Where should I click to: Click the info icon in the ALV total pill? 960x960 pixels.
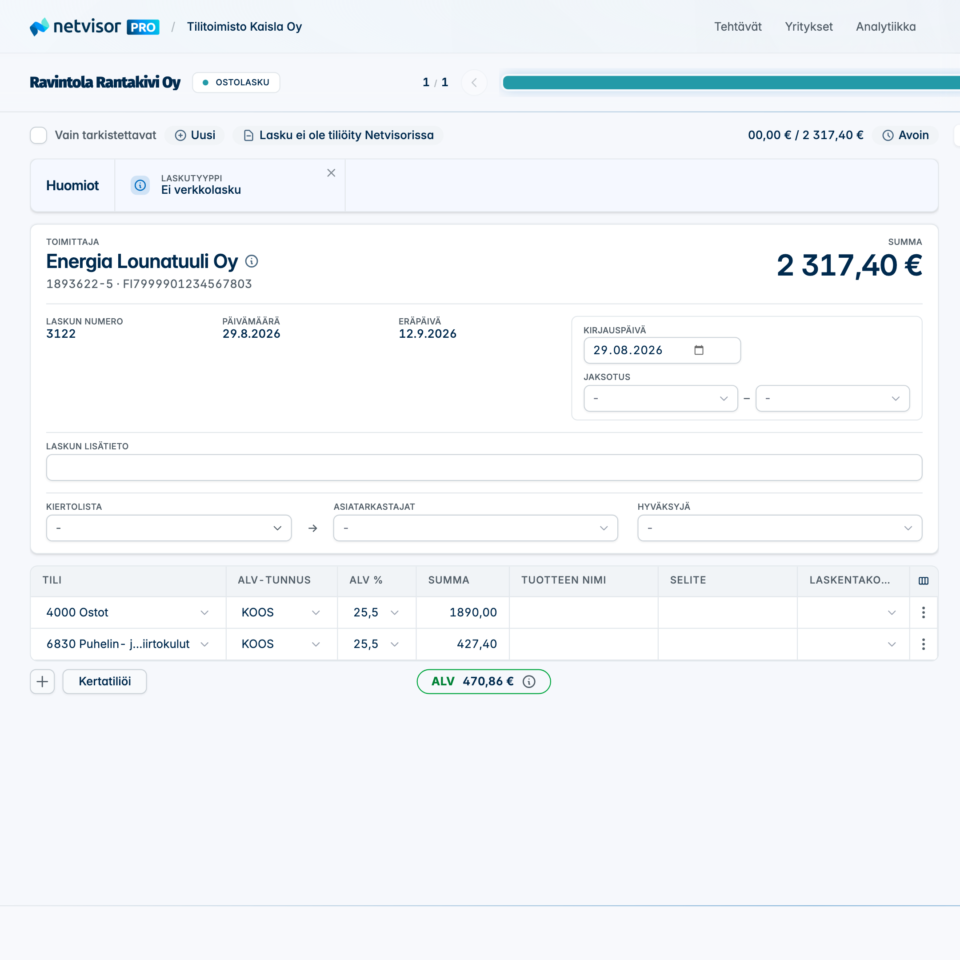(x=529, y=681)
